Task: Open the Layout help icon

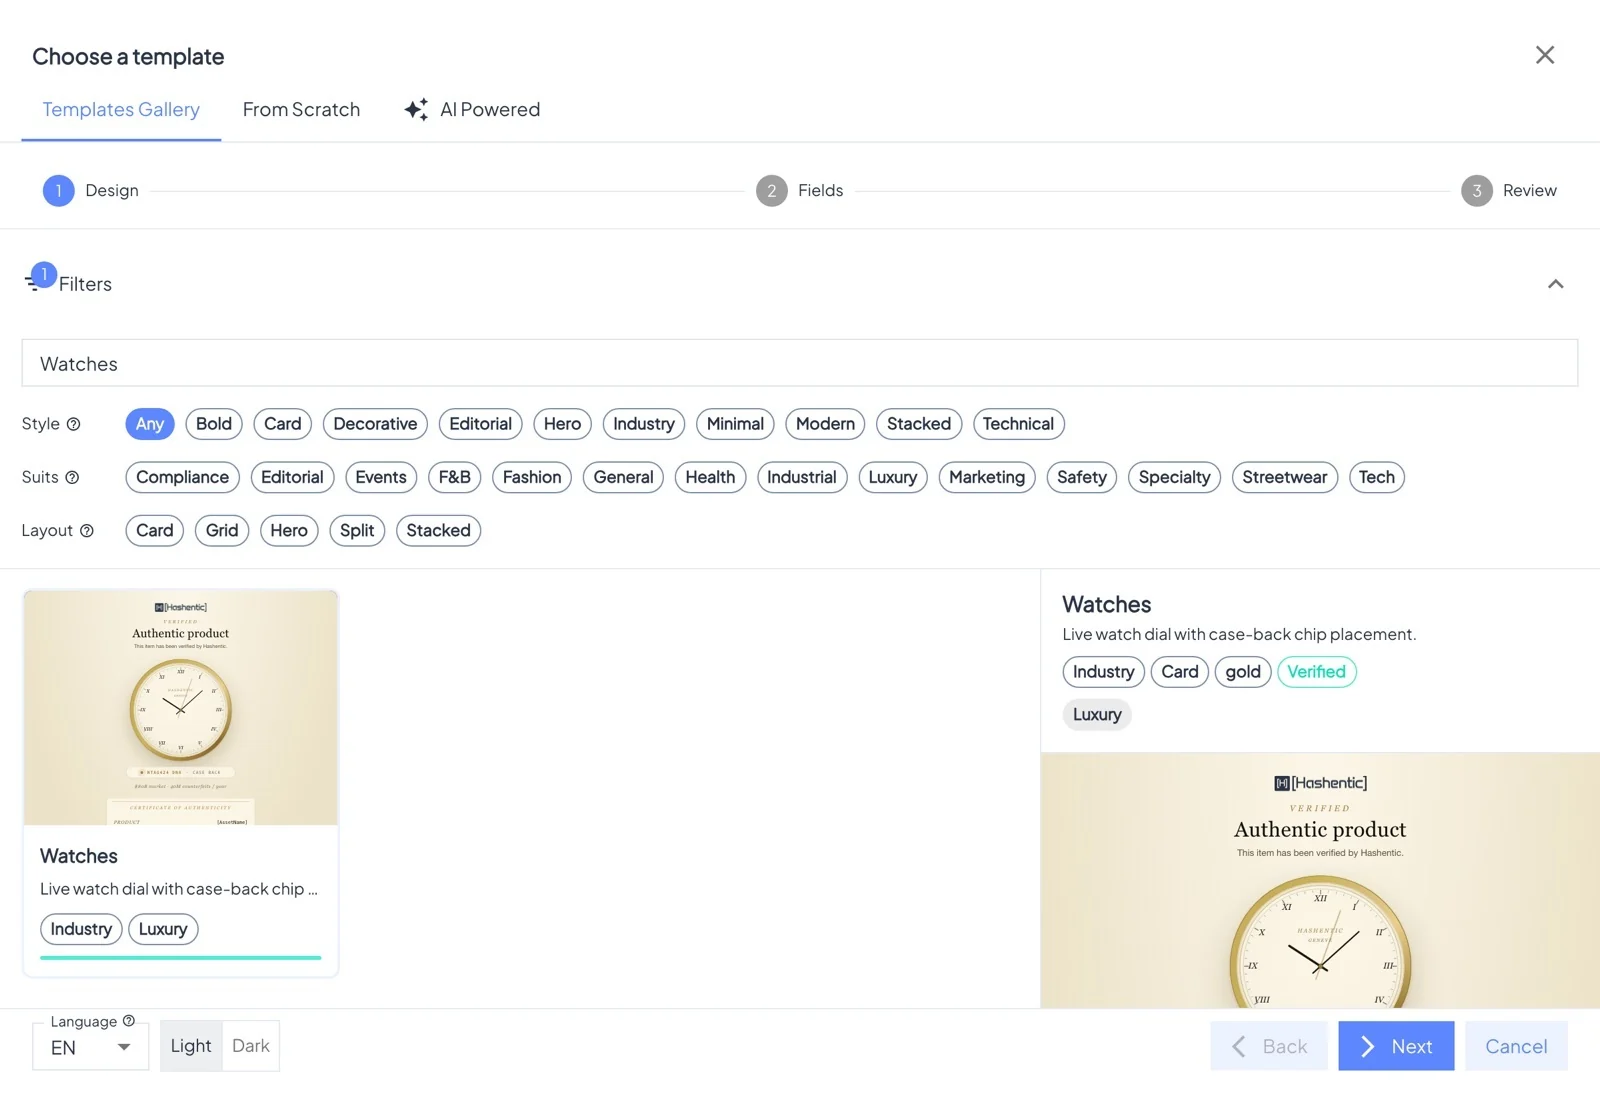Action: pos(87,531)
